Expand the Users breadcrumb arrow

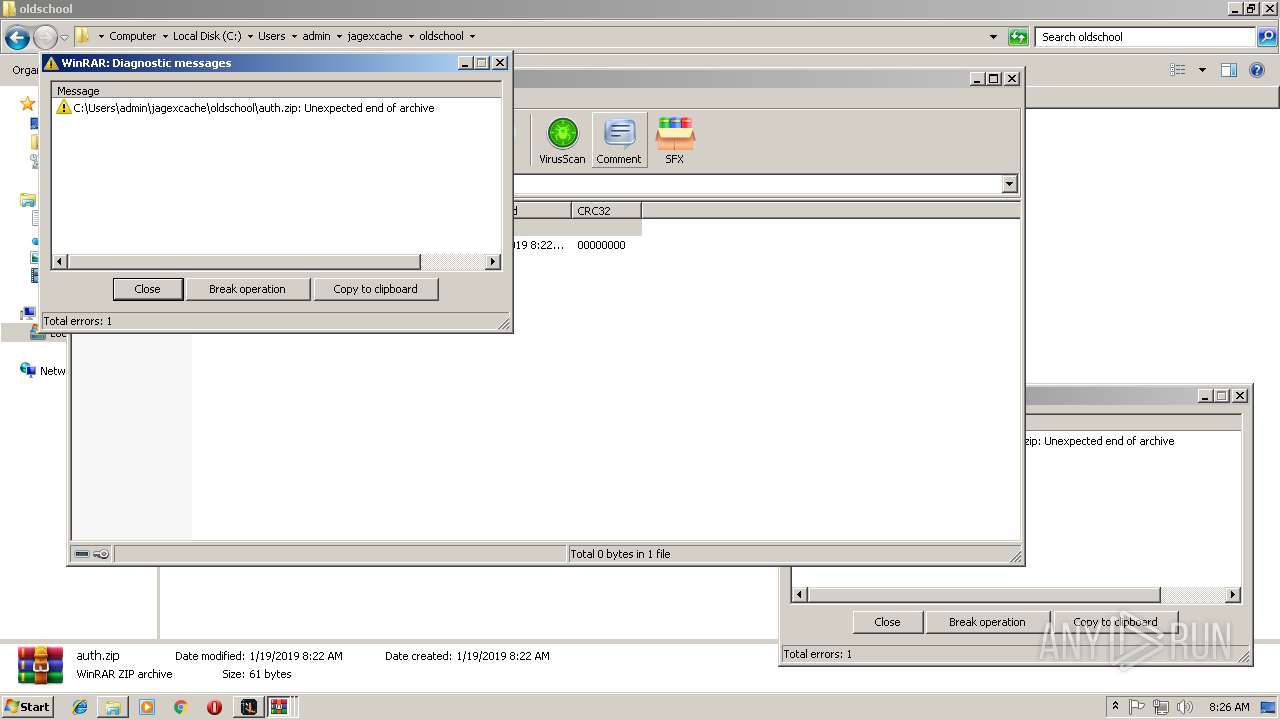point(294,37)
